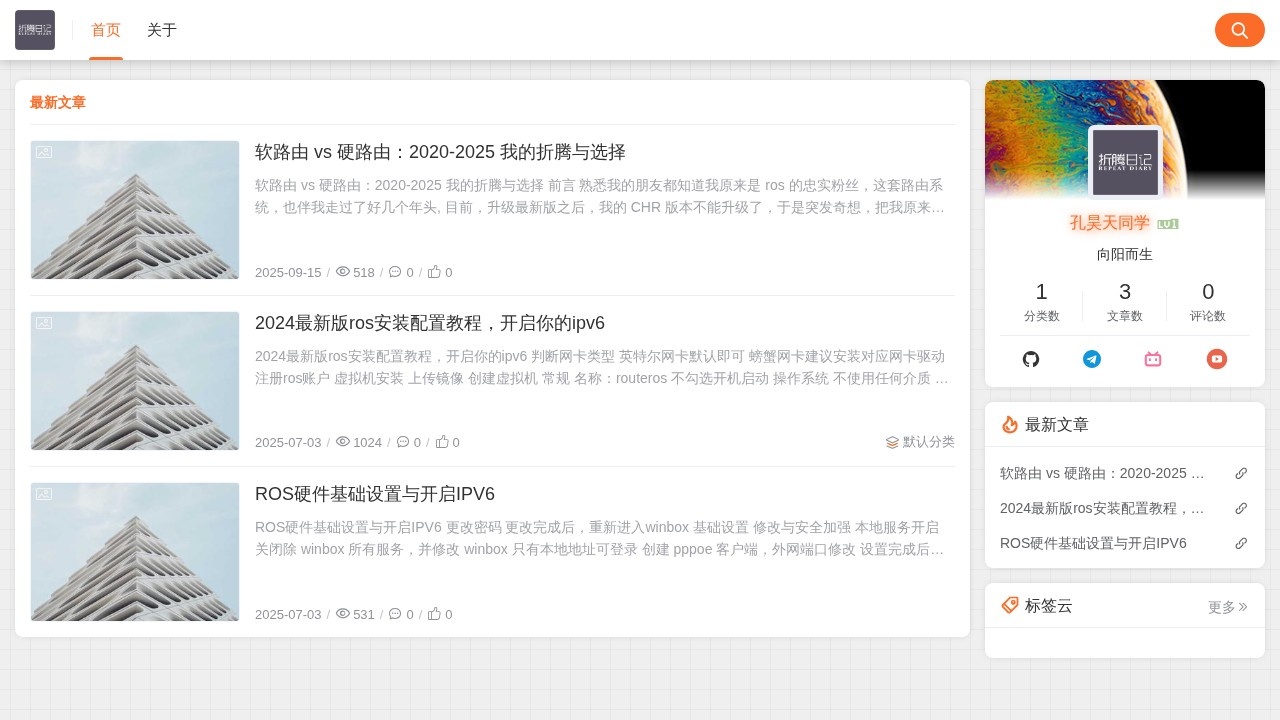Click excerpt beginning 更改密码 更改完成后
Screen dimensions: 1280x720
pyautogui.click(x=600, y=538)
